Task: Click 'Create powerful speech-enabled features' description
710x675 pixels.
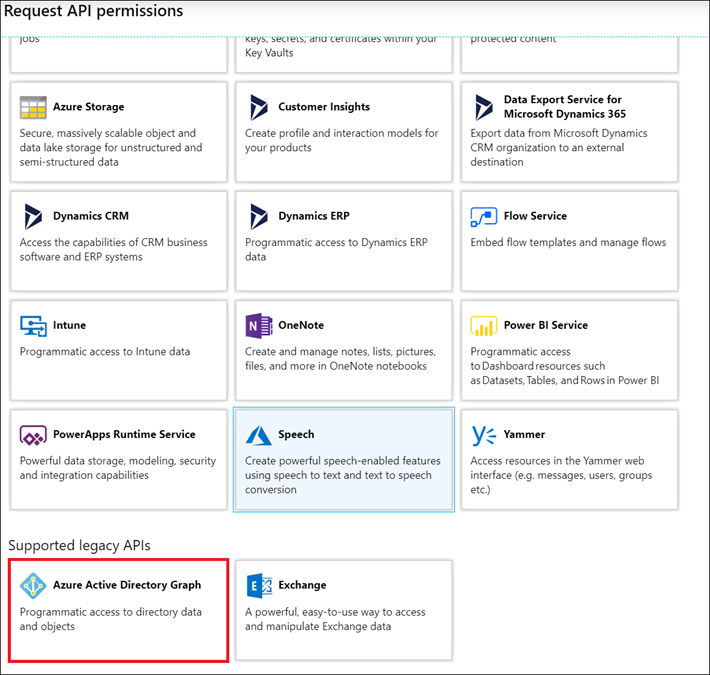Action: [343, 475]
